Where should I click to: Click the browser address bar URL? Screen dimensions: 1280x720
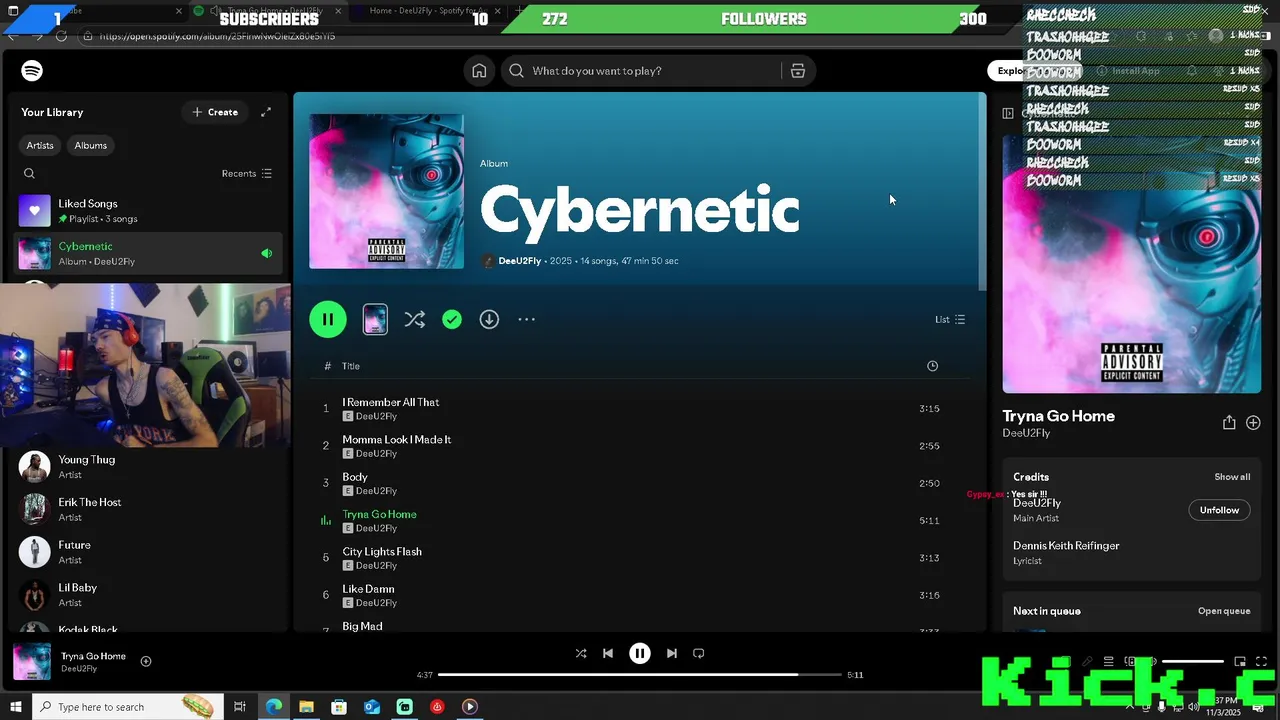click(217, 36)
